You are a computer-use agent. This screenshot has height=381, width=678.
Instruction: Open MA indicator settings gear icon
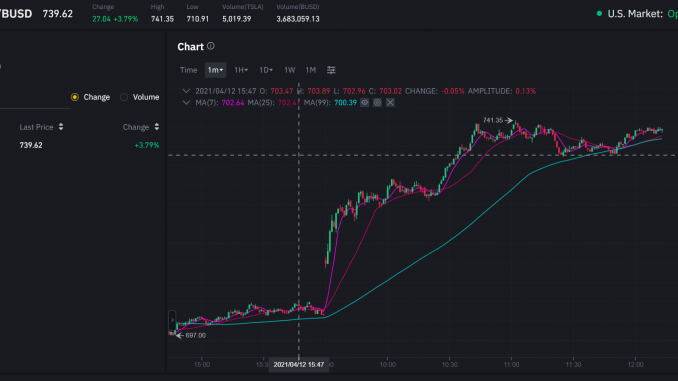click(x=377, y=102)
